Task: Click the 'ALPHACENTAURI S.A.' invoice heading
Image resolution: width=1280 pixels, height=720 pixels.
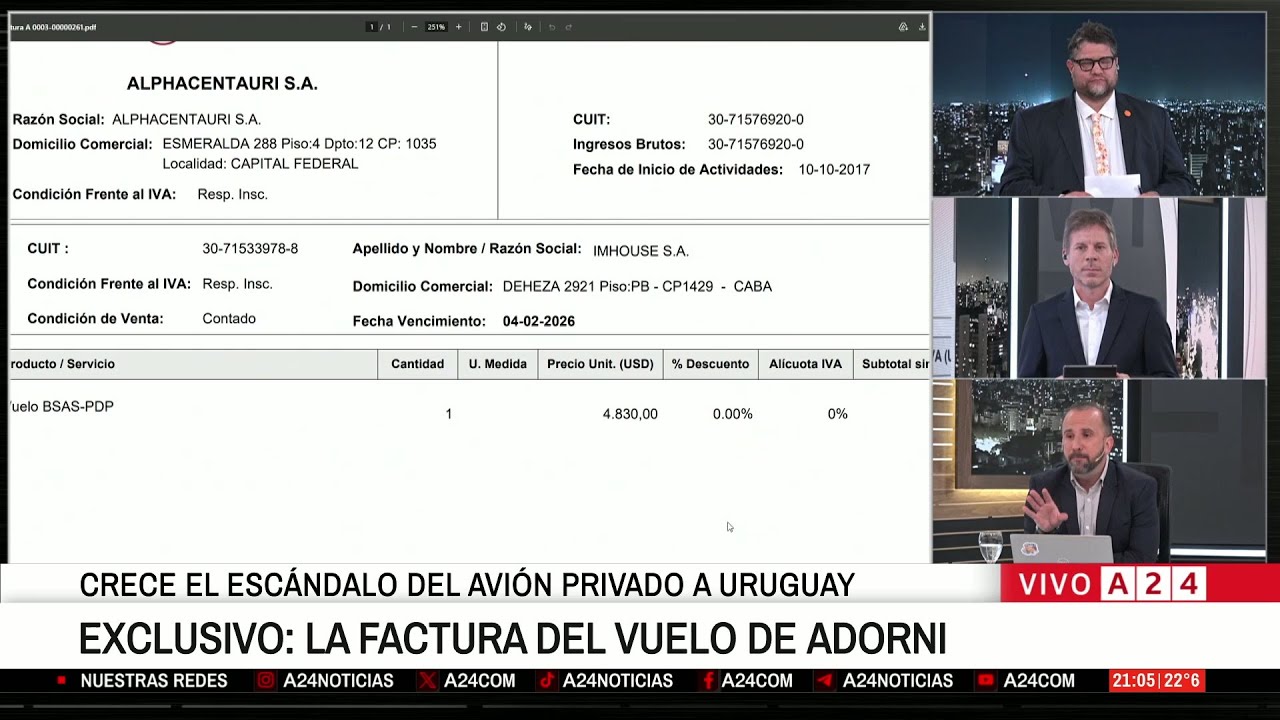Action: pos(222,84)
